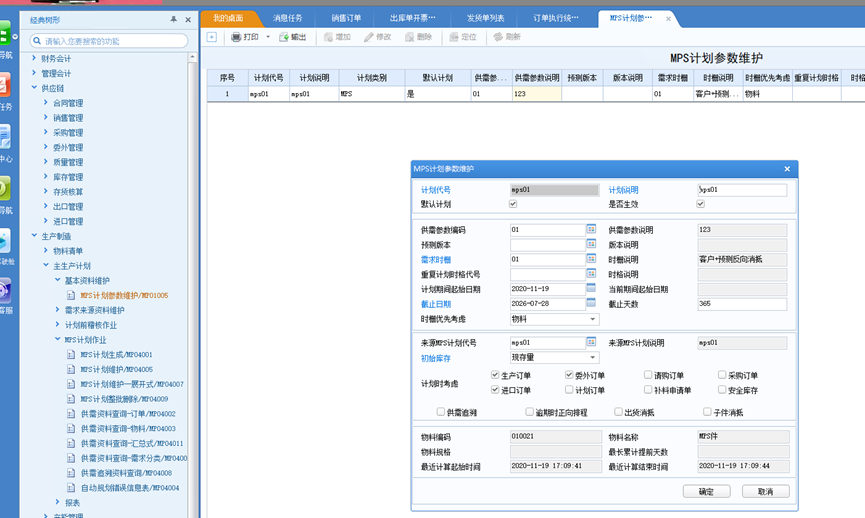
Task: Click document icon of MPS计划维护/MP04005
Action: [x=71, y=370]
